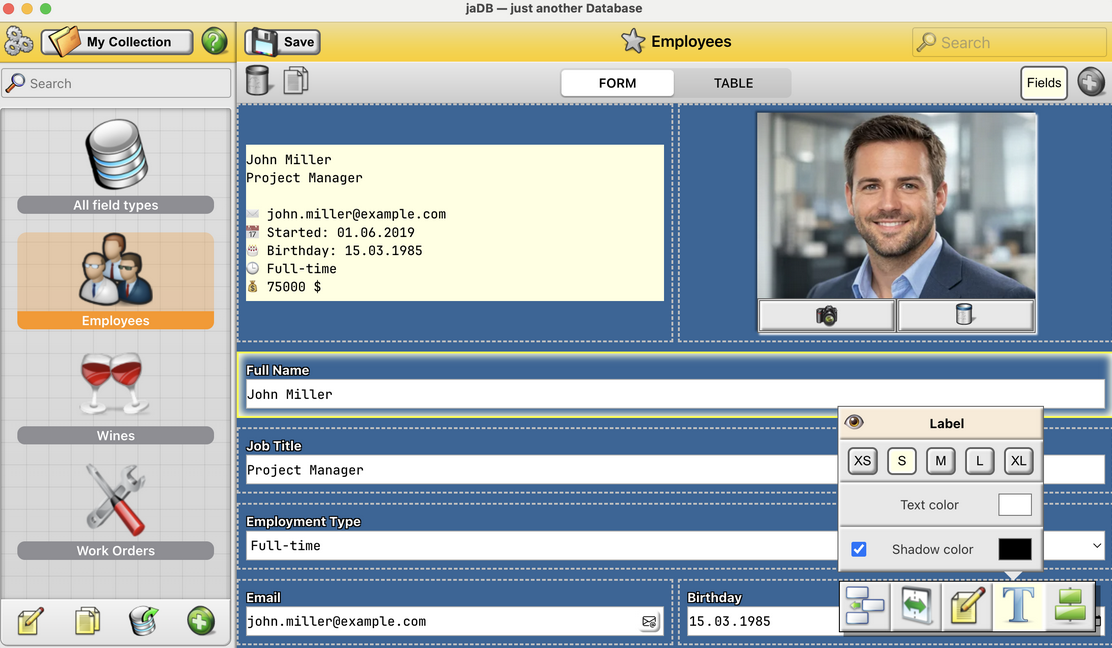Image resolution: width=1112 pixels, height=648 pixels.
Task: Click the Save button
Action: pyautogui.click(x=283, y=42)
